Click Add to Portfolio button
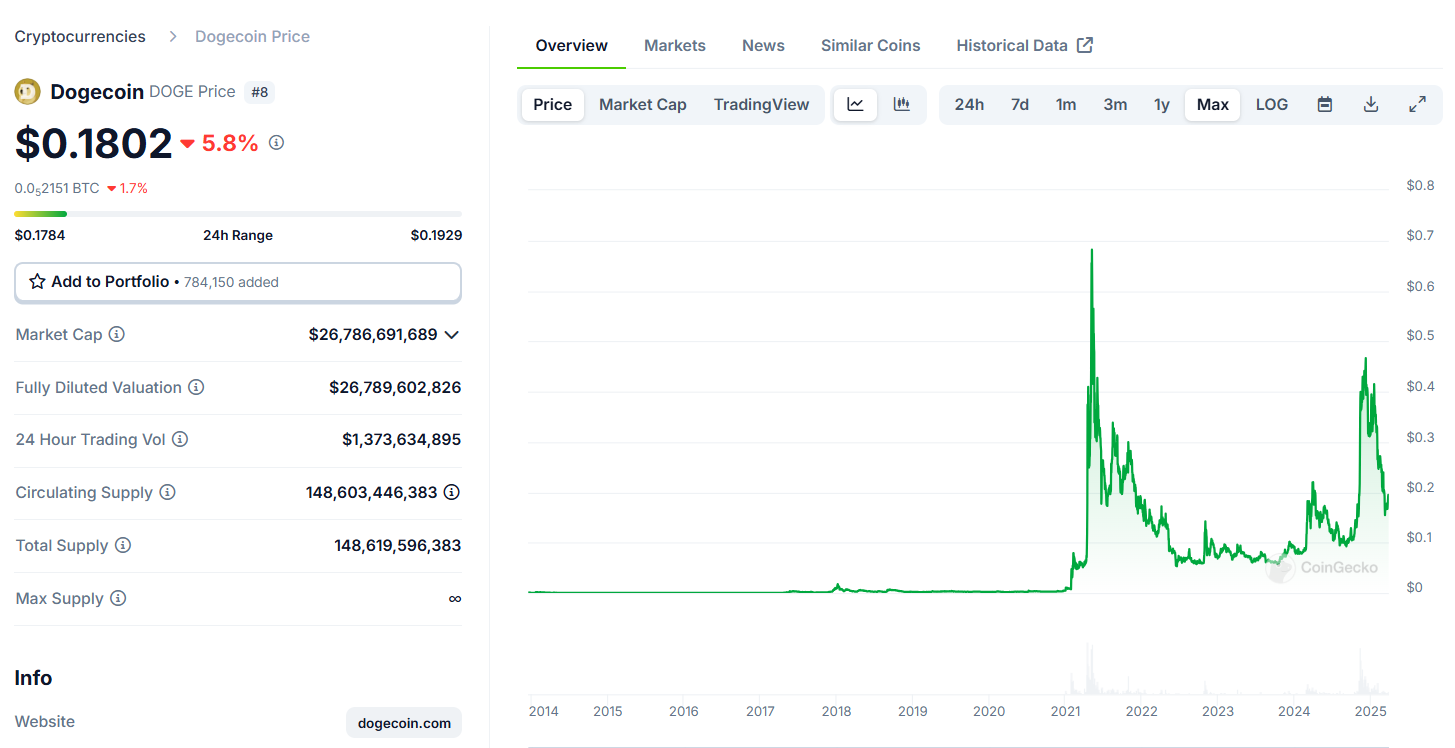 (238, 282)
